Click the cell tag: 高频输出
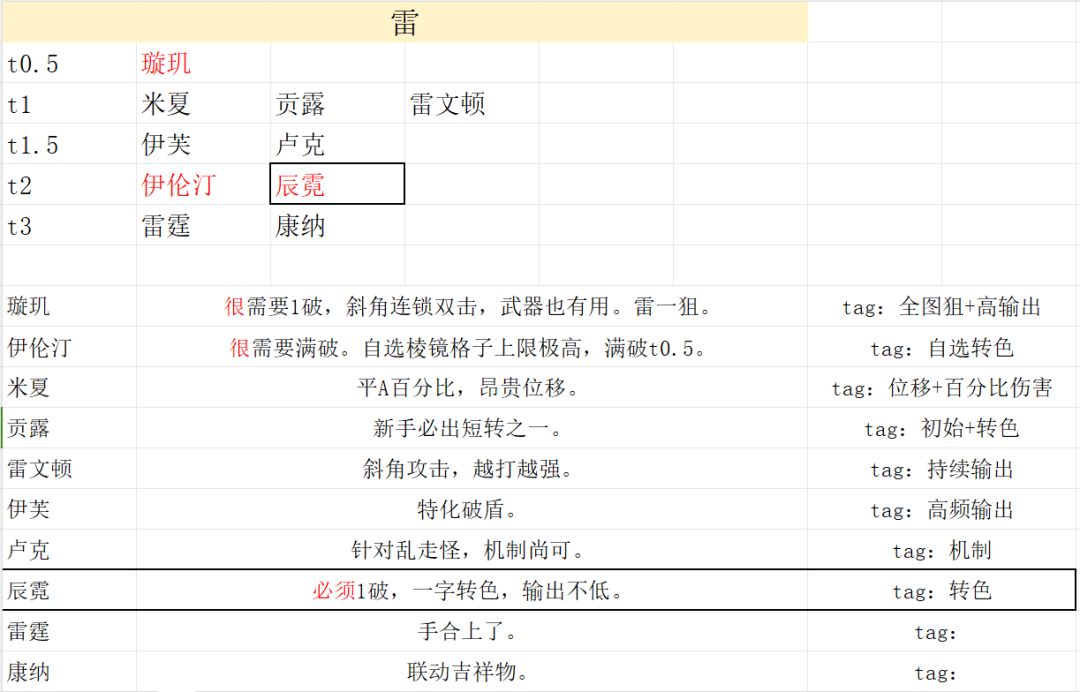This screenshot has width=1080, height=692. point(942,510)
